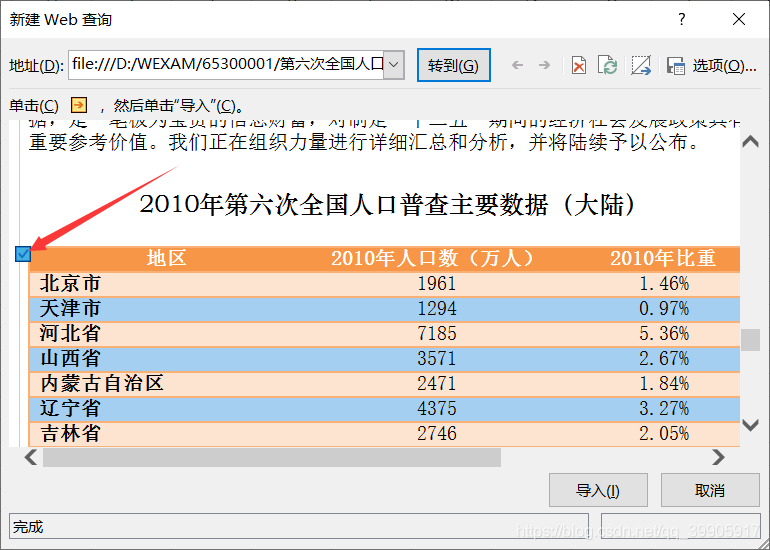Go back to the previous page
The image size is (770, 550).
[x=518, y=65]
